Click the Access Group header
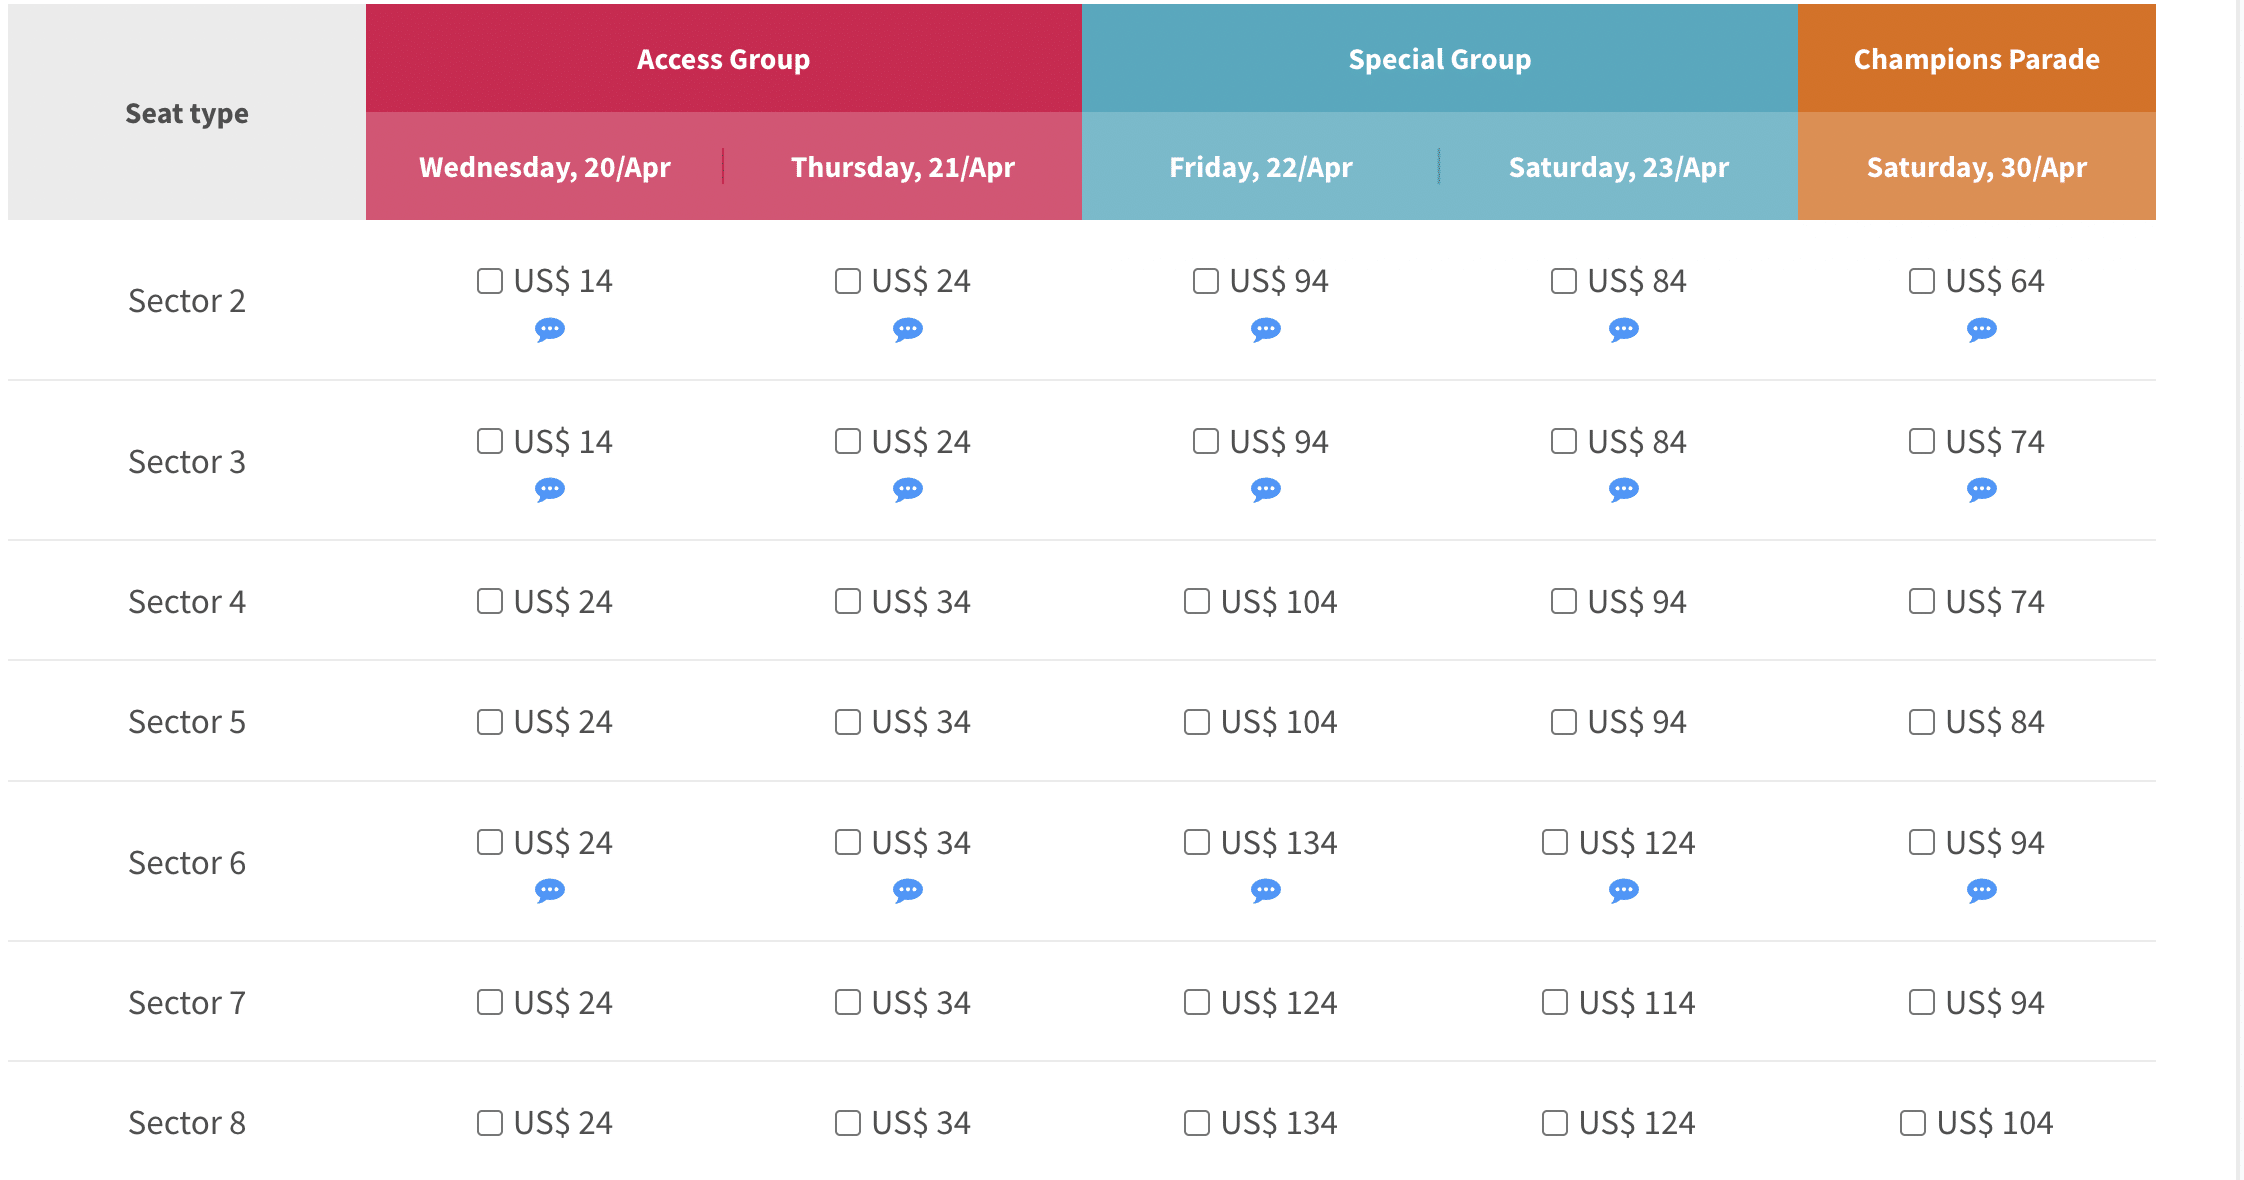The height and width of the screenshot is (1180, 2244). tap(723, 59)
